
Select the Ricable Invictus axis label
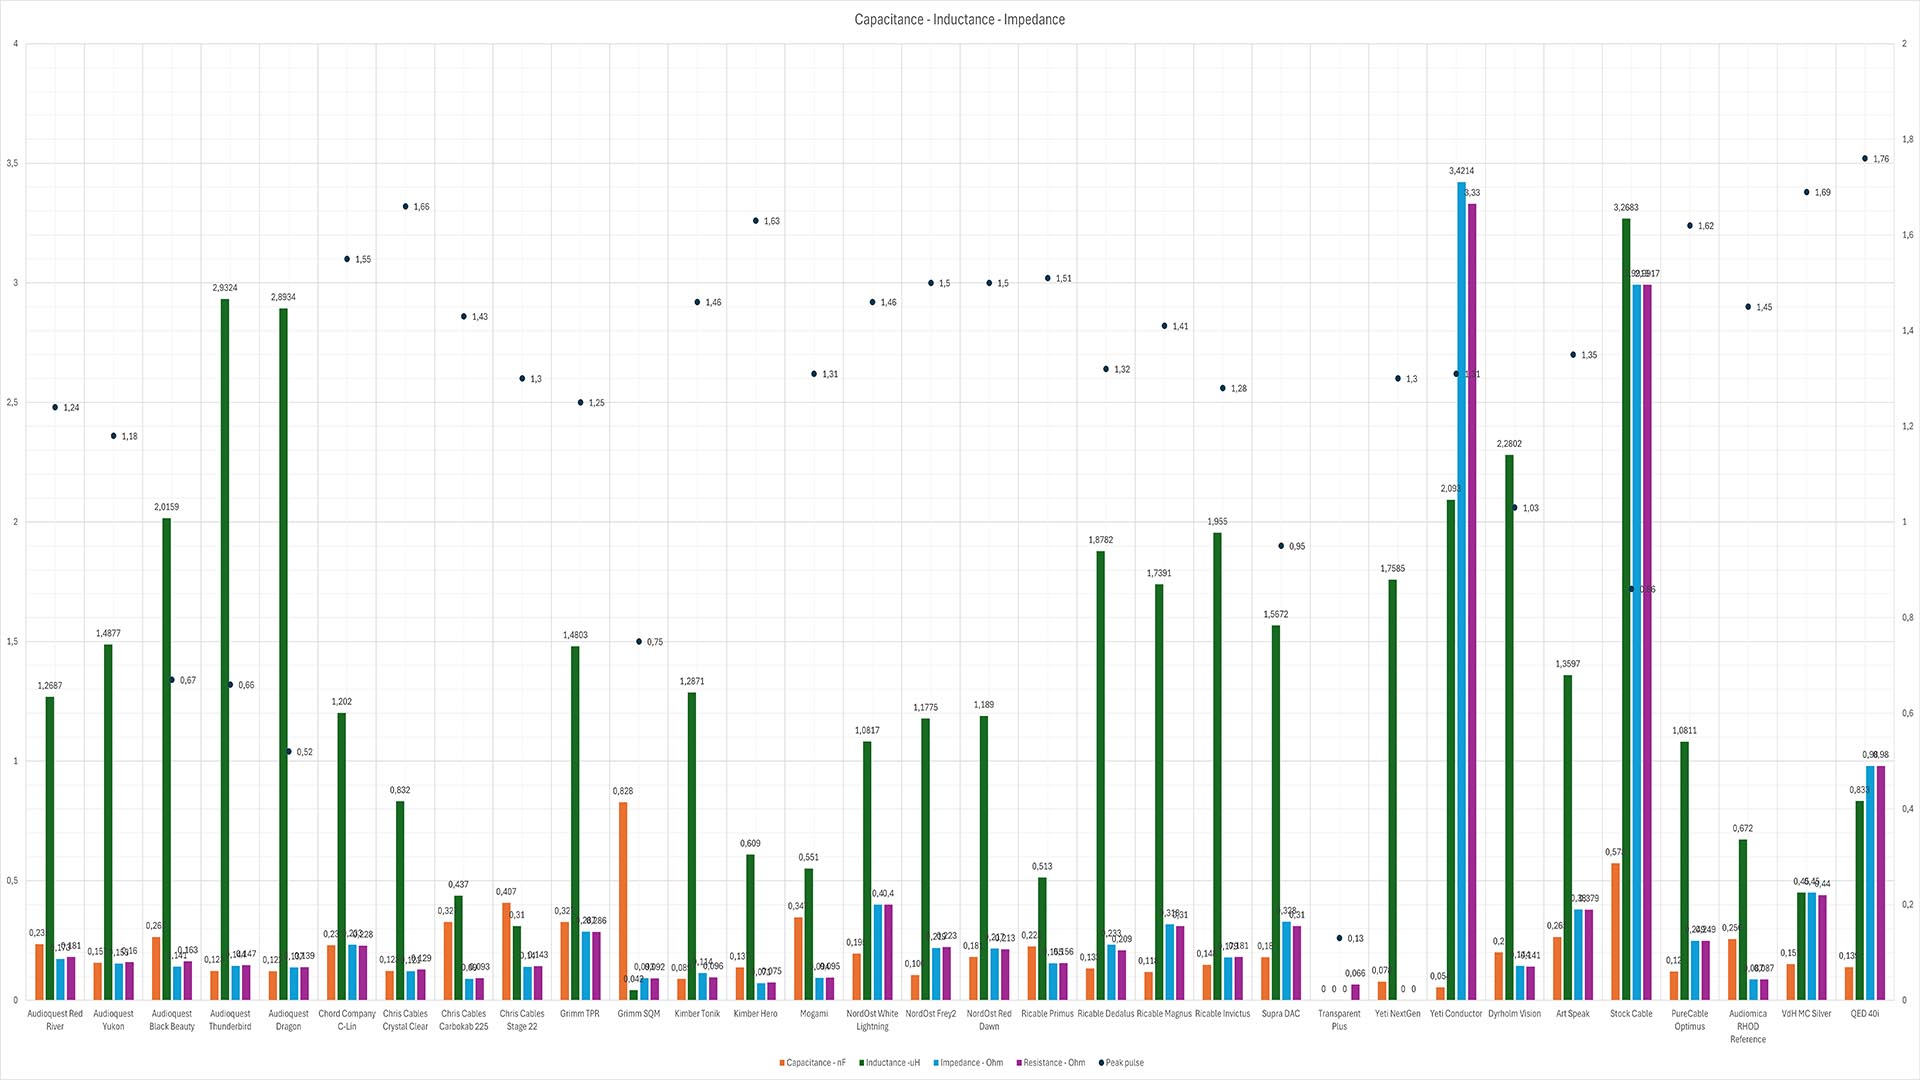(1222, 1014)
